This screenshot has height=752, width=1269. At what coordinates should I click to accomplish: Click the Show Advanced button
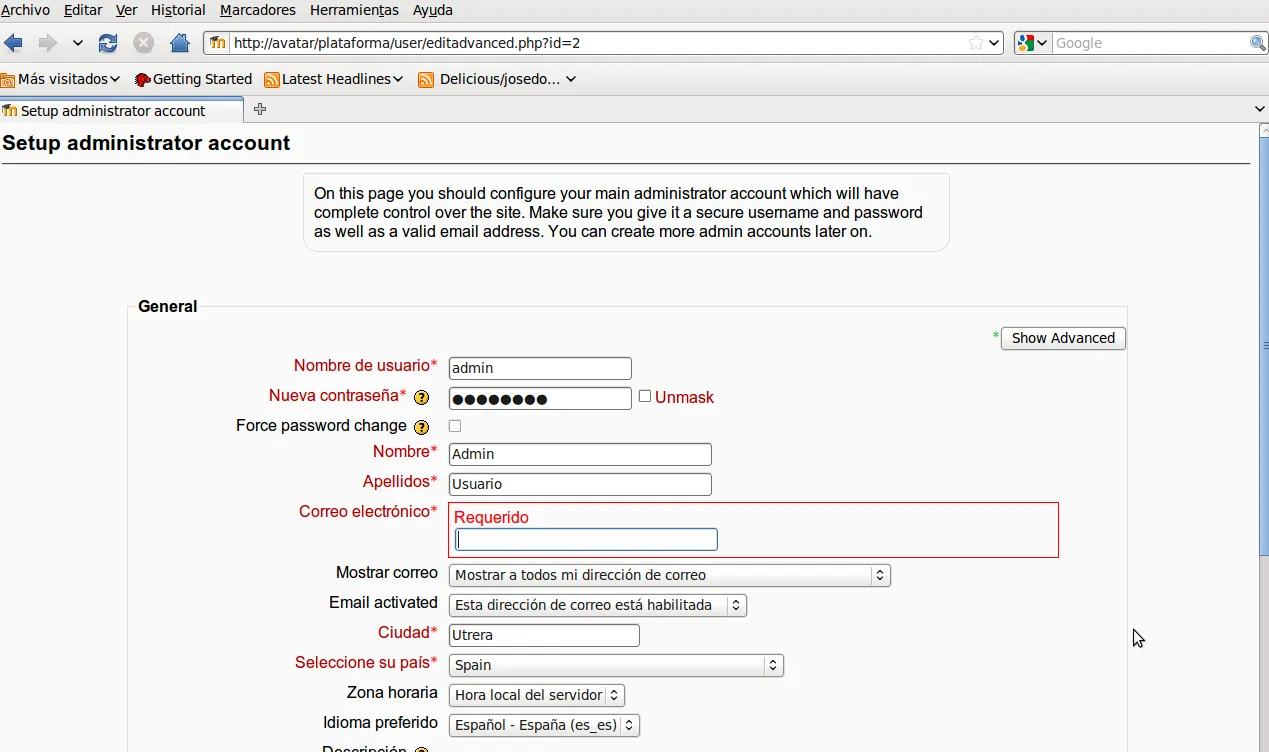[1063, 338]
